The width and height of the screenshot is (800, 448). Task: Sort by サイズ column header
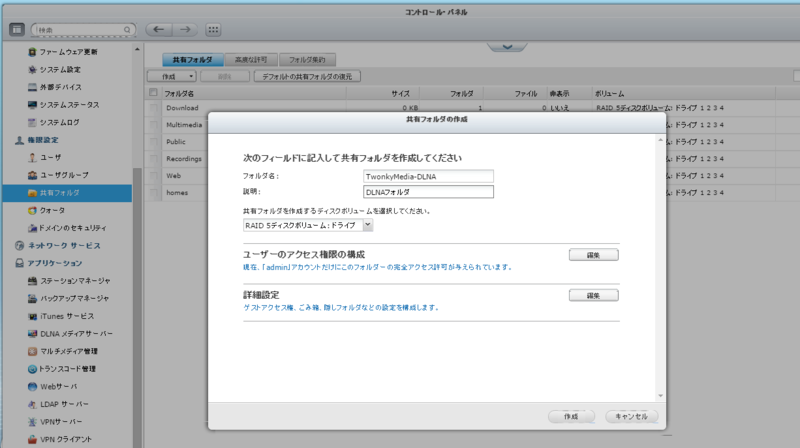401,93
